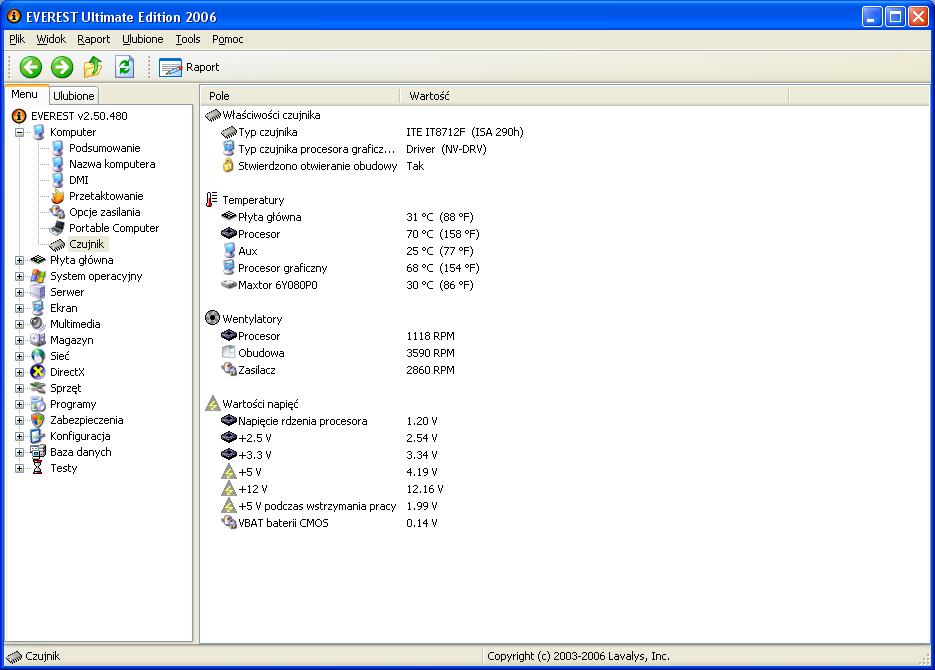Click the Baza danych database icon
This screenshot has width=935, height=670.
(38, 452)
